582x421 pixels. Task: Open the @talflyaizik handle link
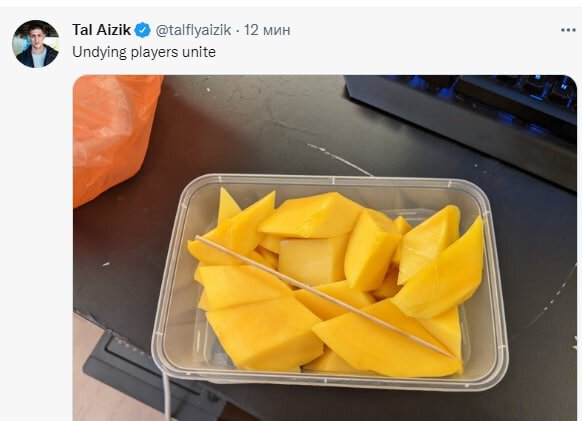tap(193, 30)
